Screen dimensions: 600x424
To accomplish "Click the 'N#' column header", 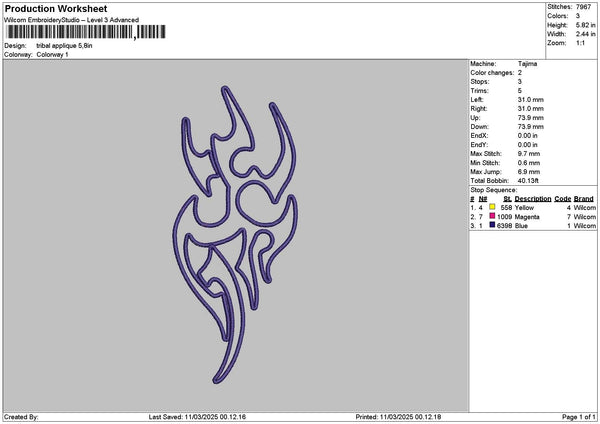I will 483,199.
